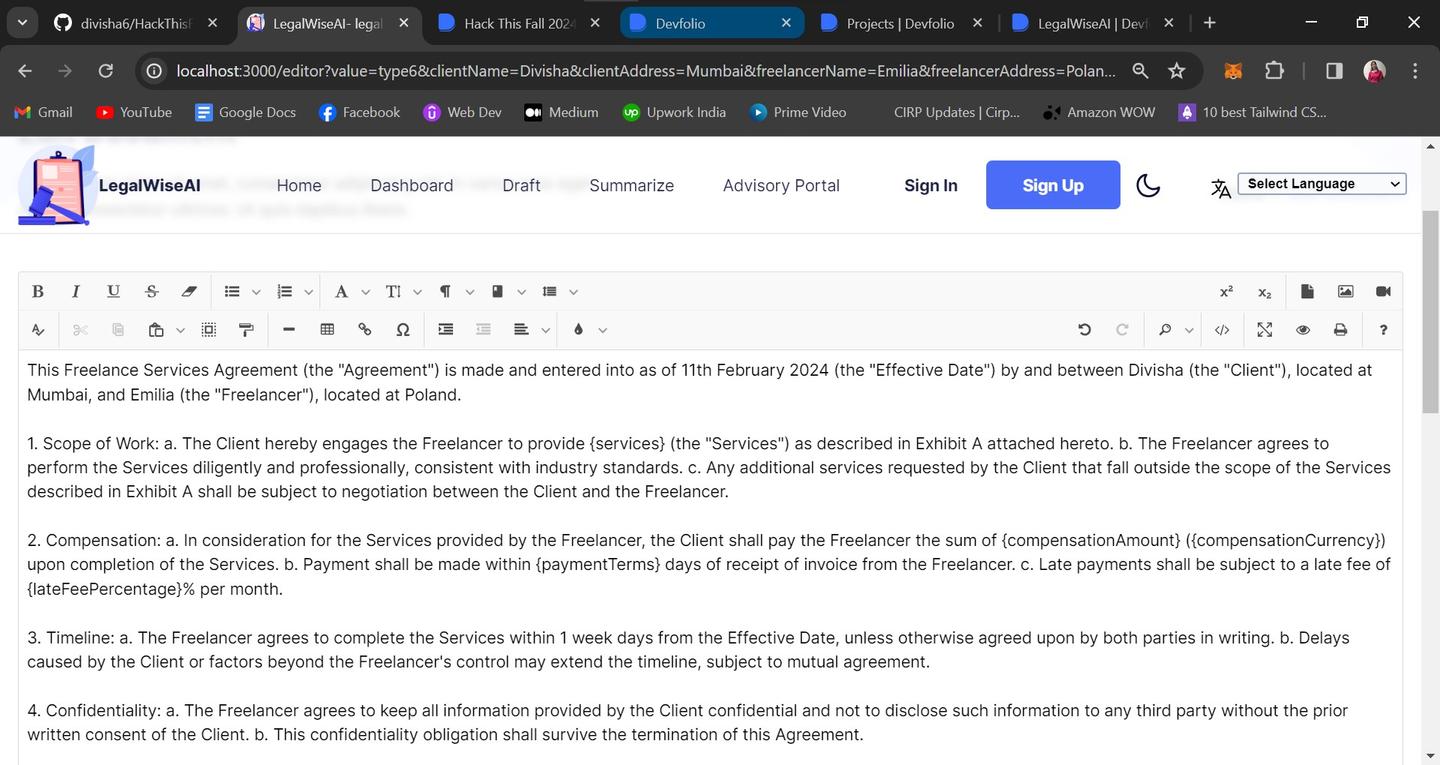
Task: Click the LegalWiseAI logo image
Action: [57, 185]
